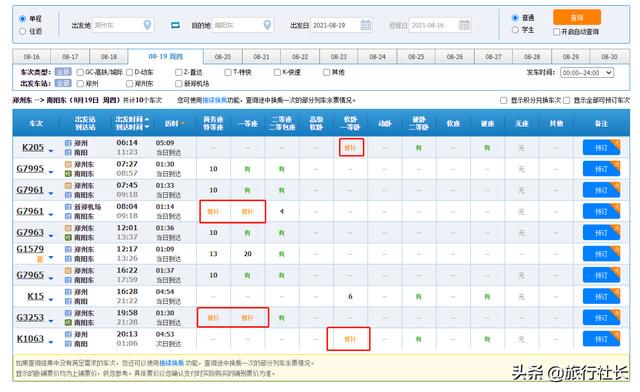640x392 pixels.
Task: Click 预订 button for train K205
Action: [601, 148]
